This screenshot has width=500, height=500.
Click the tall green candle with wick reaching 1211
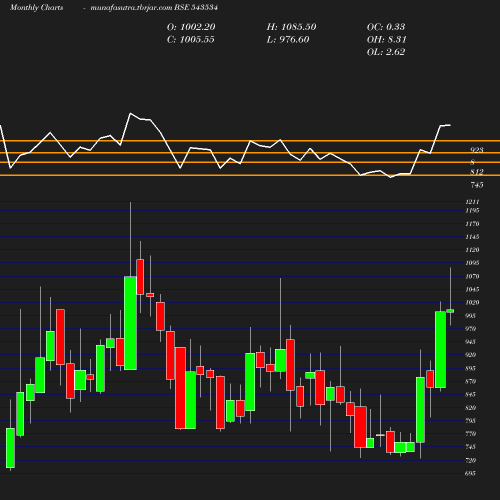(130, 323)
